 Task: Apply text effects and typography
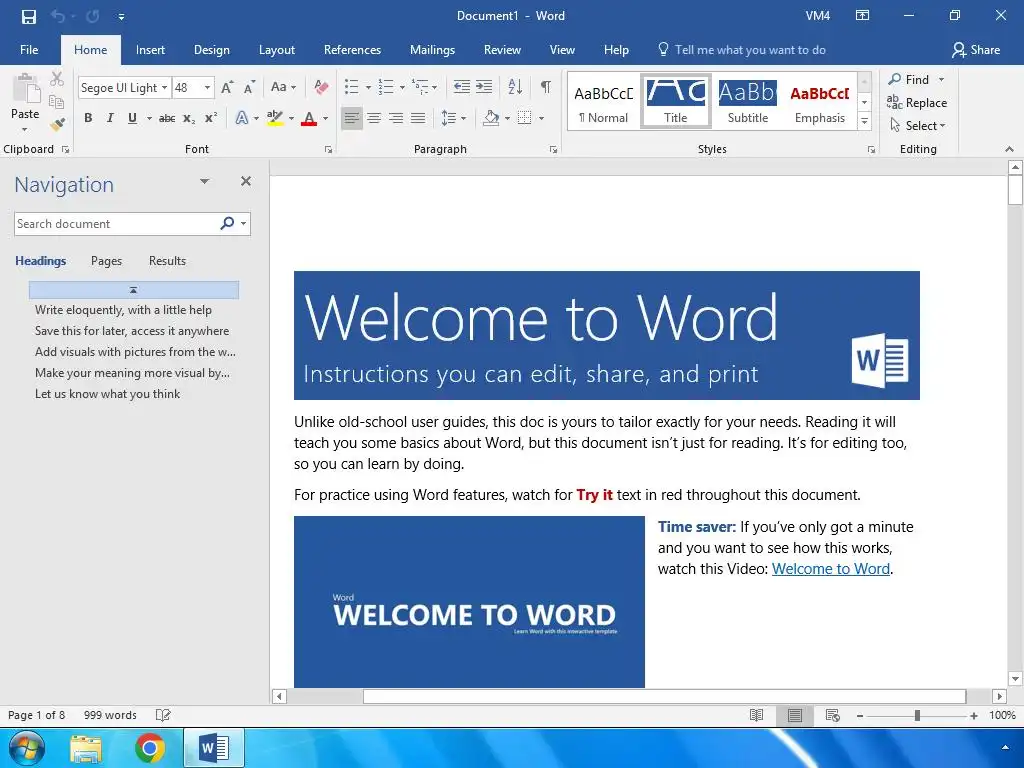coord(242,118)
